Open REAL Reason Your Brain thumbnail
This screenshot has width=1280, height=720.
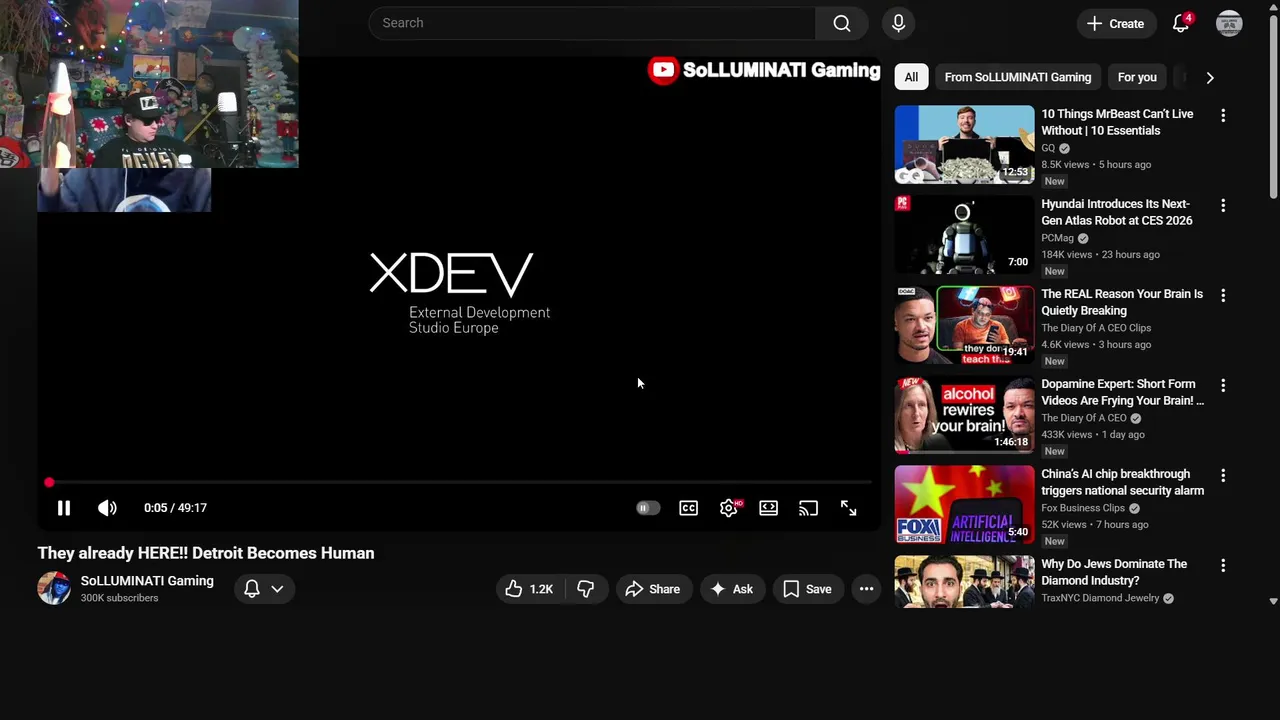coord(964,325)
